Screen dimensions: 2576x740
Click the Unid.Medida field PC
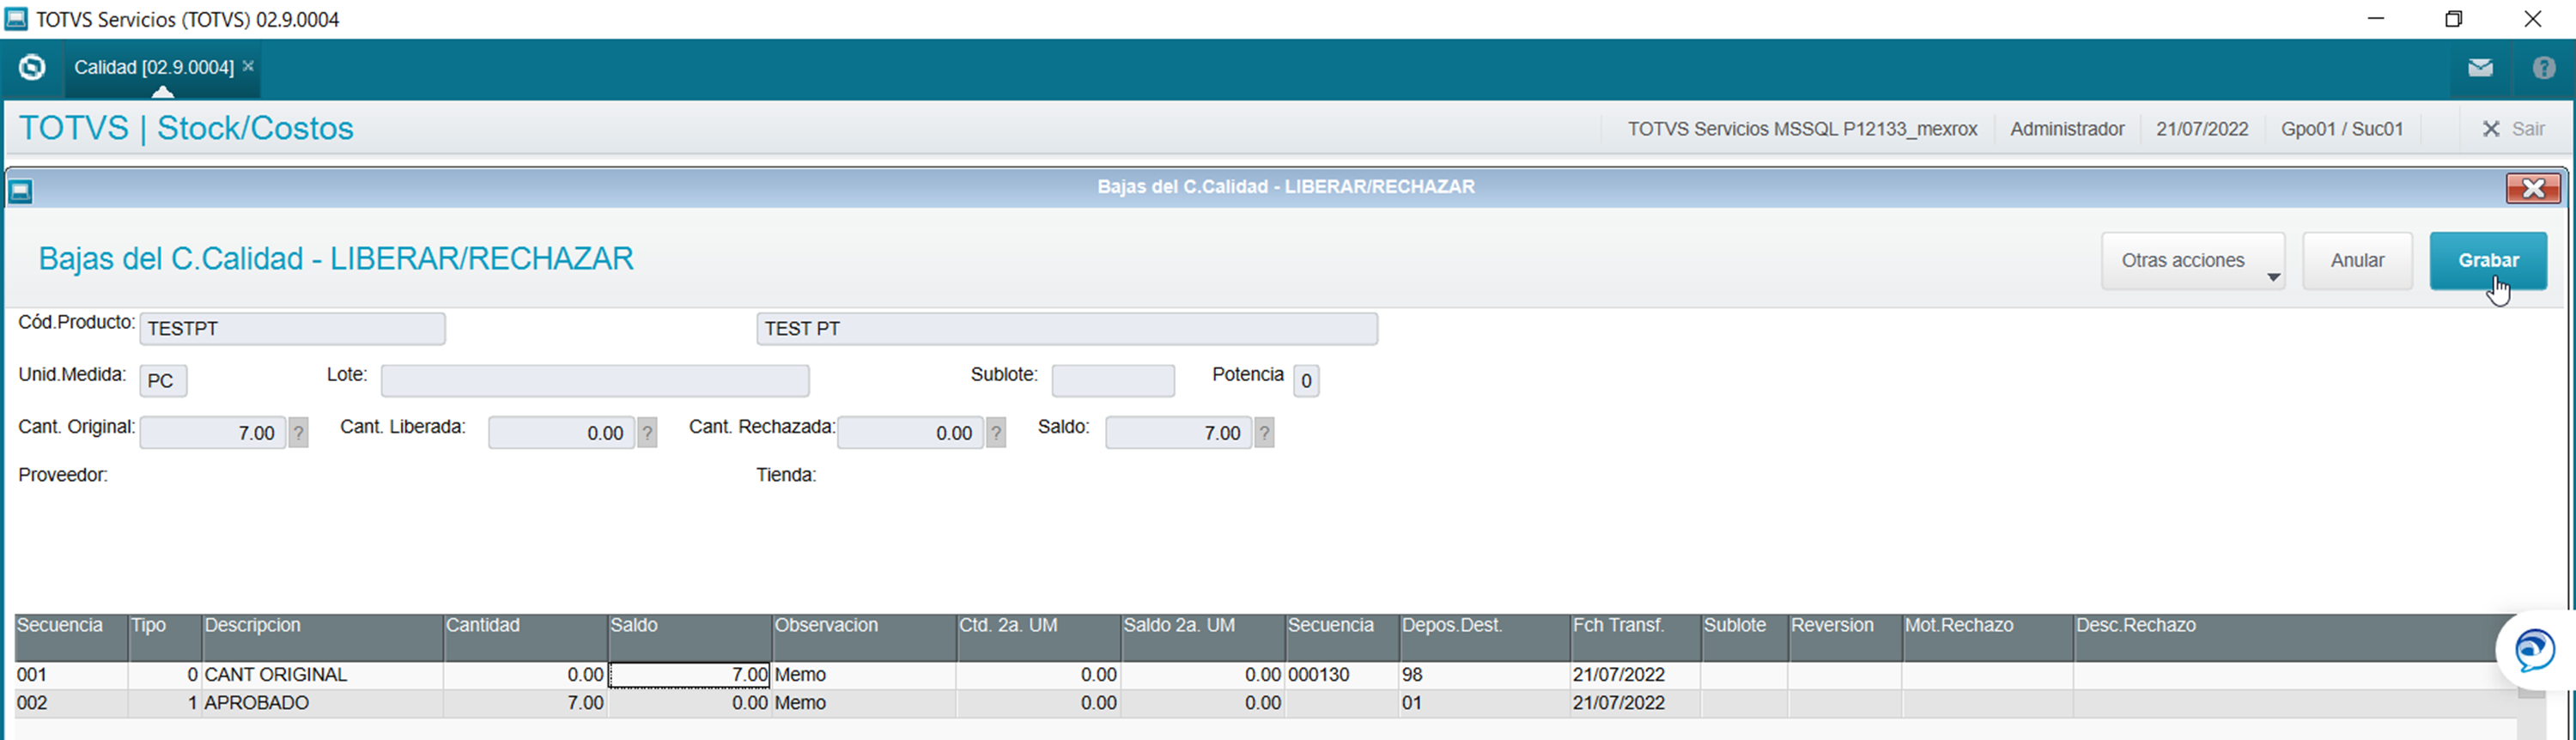tap(163, 381)
